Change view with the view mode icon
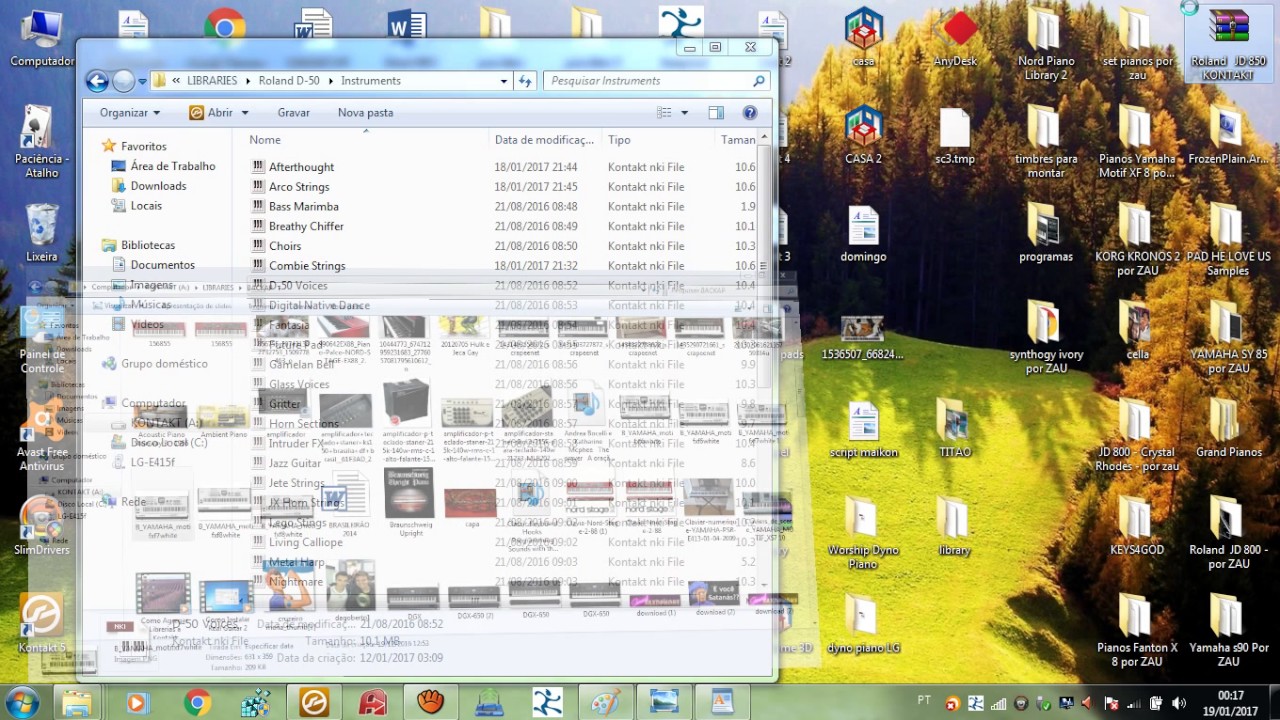This screenshot has width=1280, height=720. (x=665, y=113)
